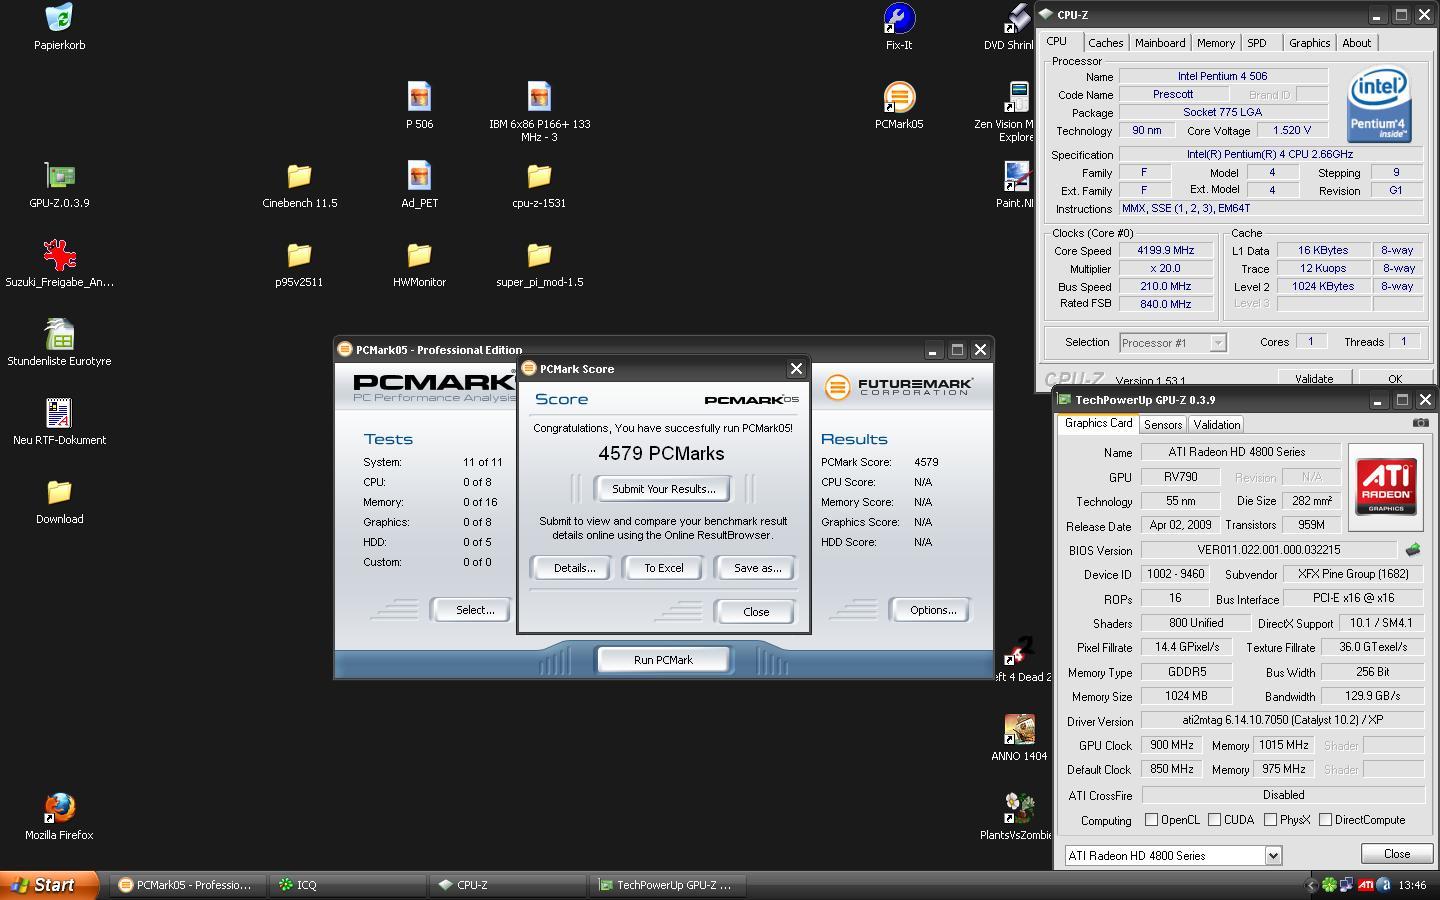Click the 4579 PCMarks score text

pos(661,454)
